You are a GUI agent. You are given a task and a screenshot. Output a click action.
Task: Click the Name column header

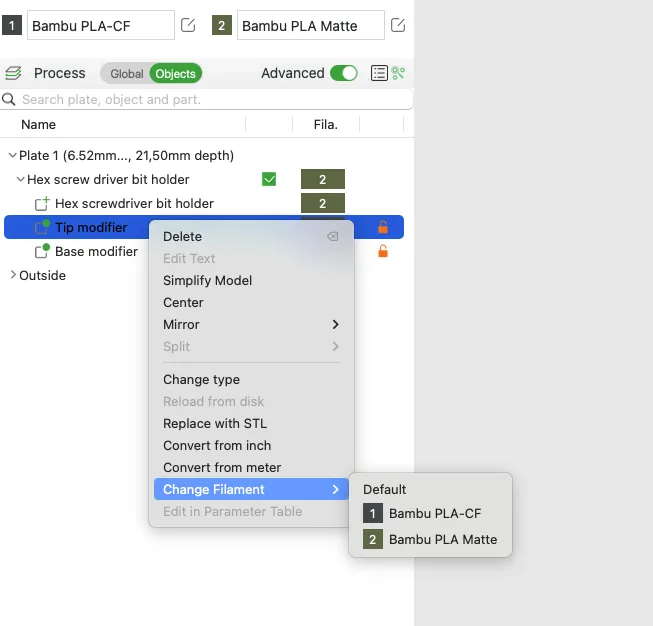[x=38, y=125]
